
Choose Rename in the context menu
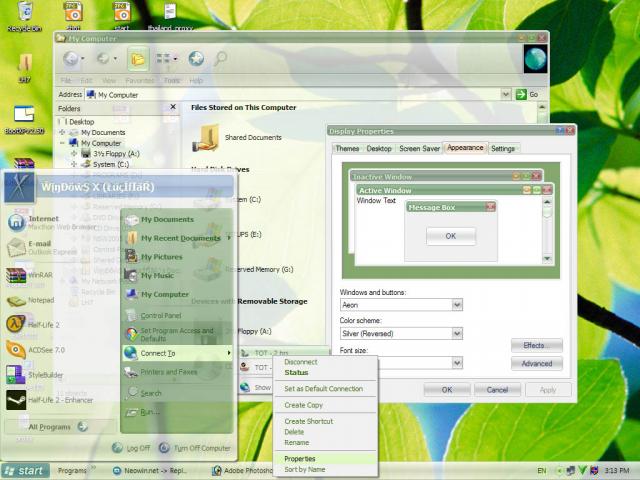tap(325, 443)
